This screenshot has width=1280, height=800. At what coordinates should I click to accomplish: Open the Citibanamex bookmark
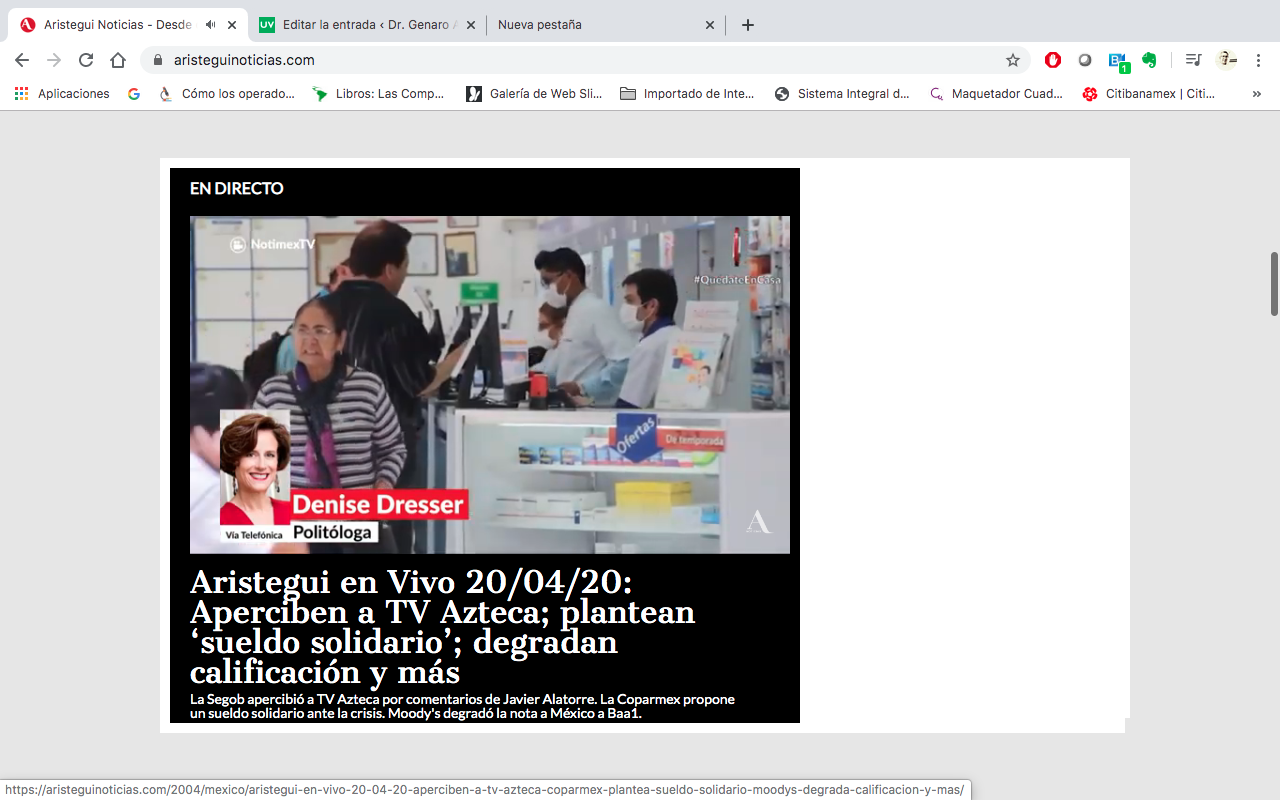tap(1149, 94)
